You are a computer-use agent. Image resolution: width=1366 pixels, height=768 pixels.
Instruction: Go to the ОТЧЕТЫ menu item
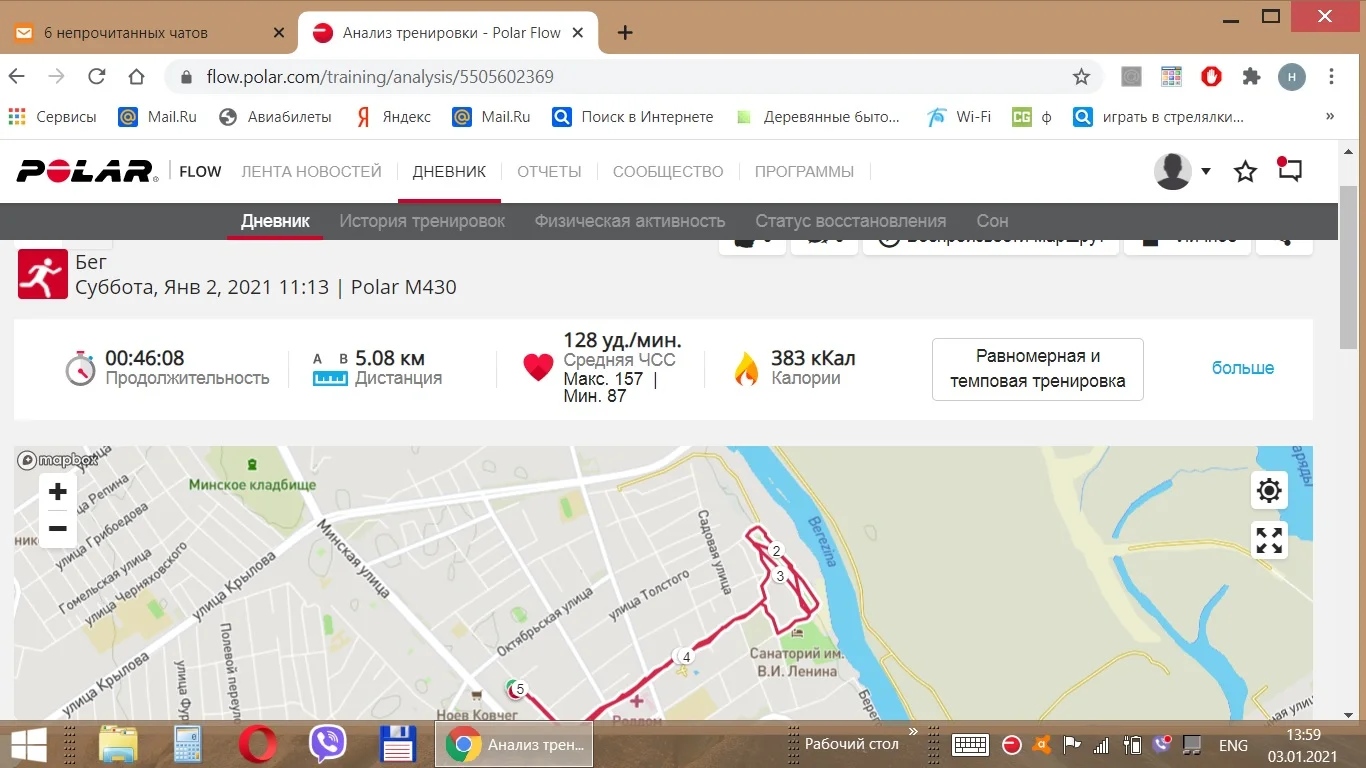(x=549, y=172)
